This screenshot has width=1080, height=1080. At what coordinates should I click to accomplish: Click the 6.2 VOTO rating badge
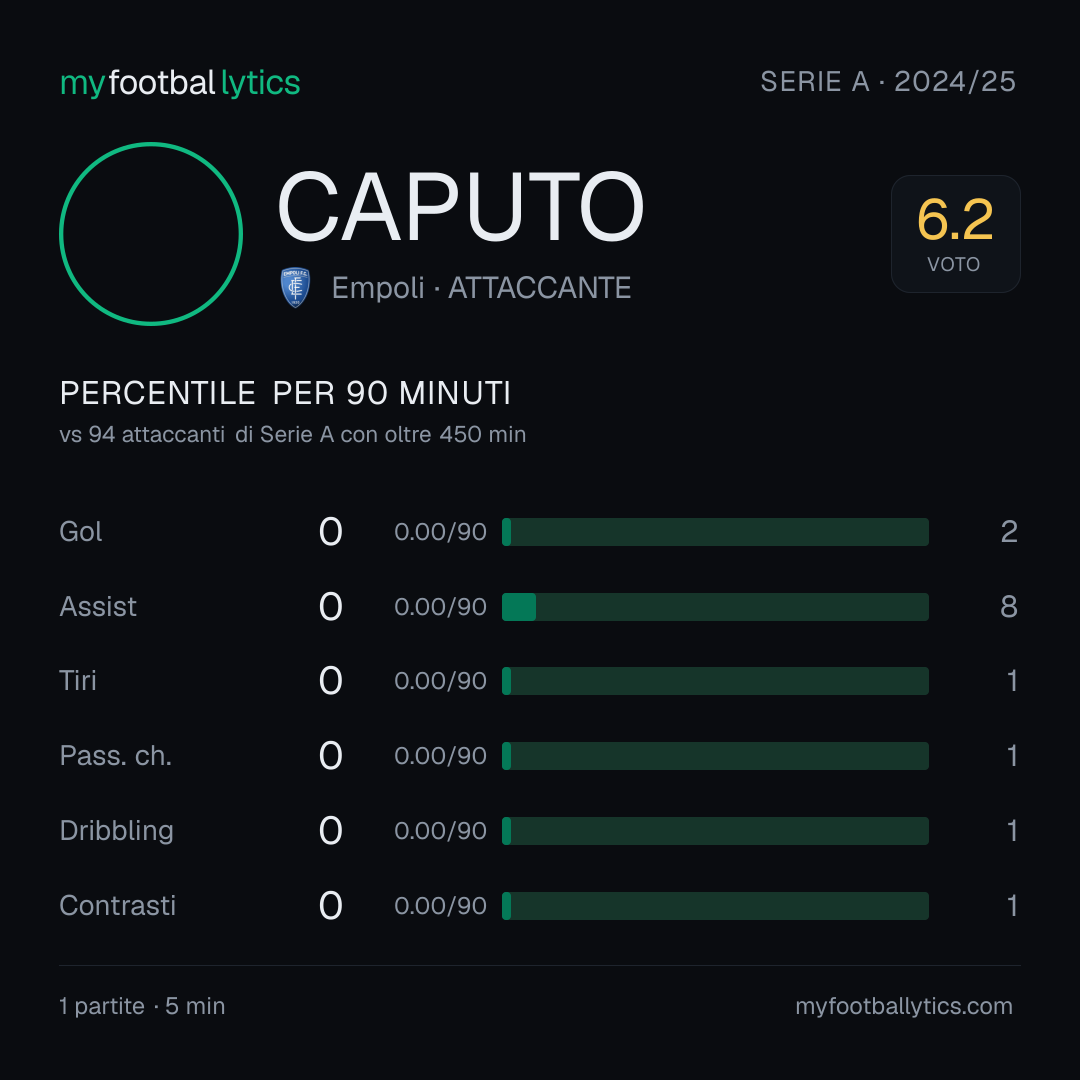pos(955,234)
